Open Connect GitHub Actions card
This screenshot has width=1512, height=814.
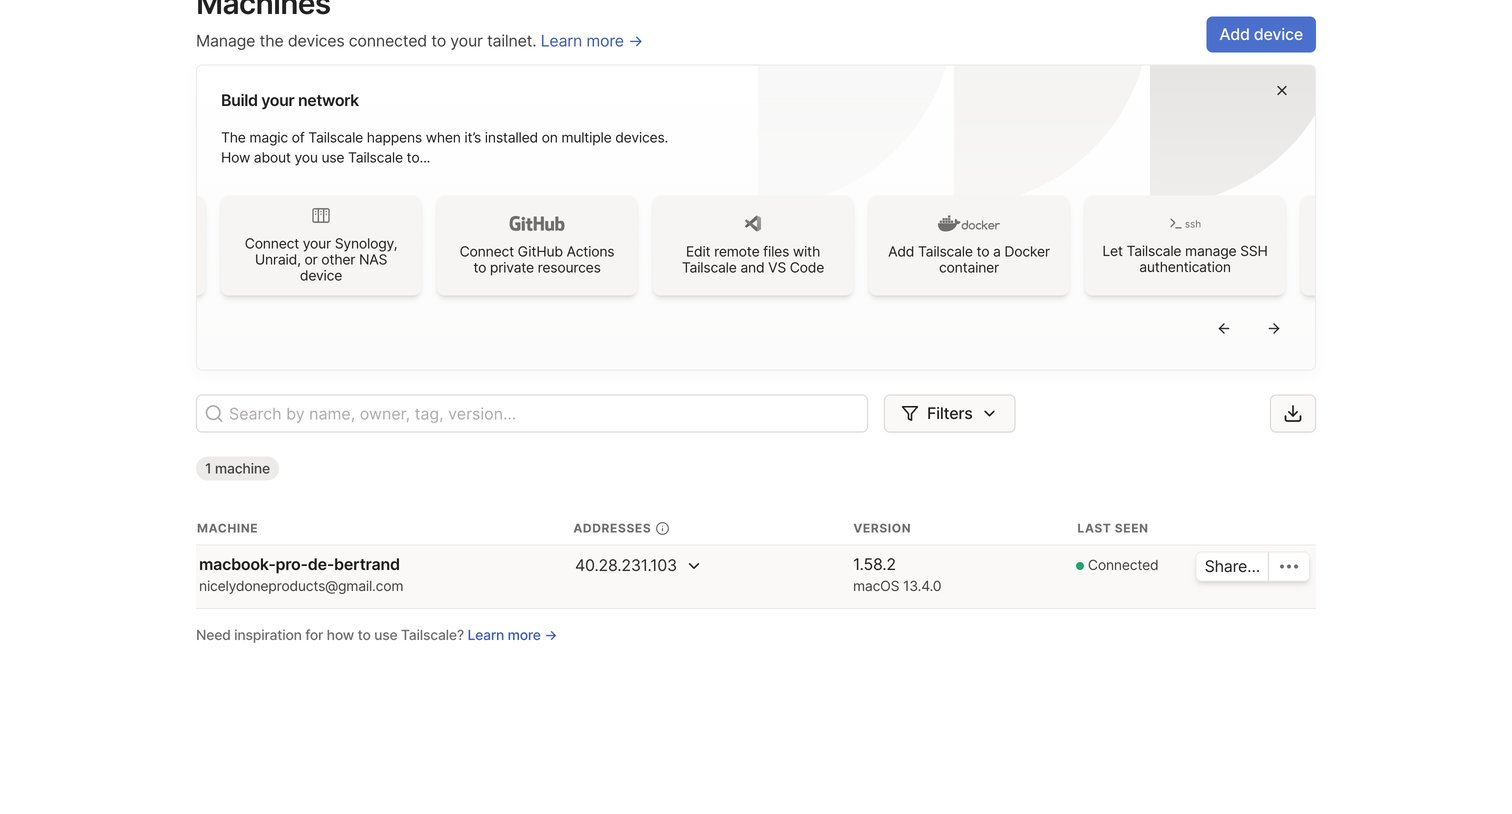pyautogui.click(x=537, y=246)
